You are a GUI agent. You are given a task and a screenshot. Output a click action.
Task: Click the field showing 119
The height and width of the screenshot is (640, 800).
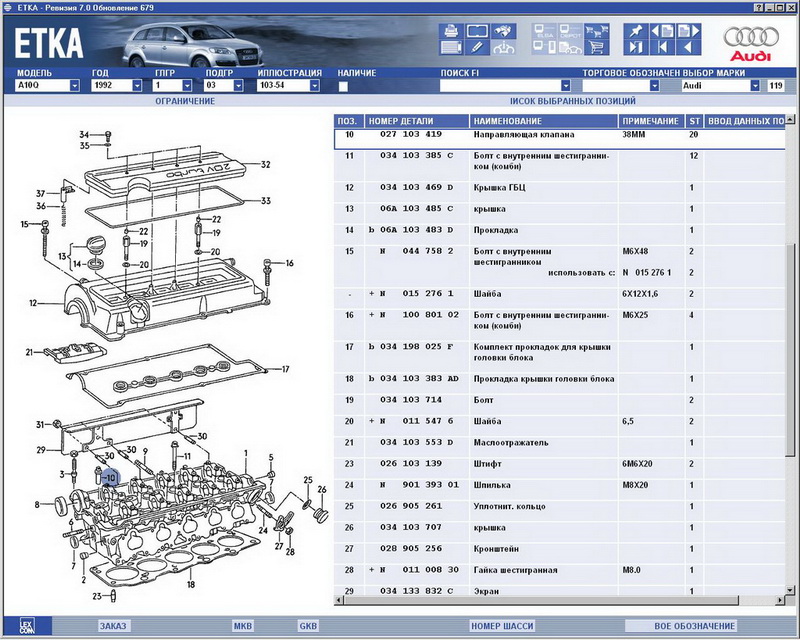click(776, 85)
